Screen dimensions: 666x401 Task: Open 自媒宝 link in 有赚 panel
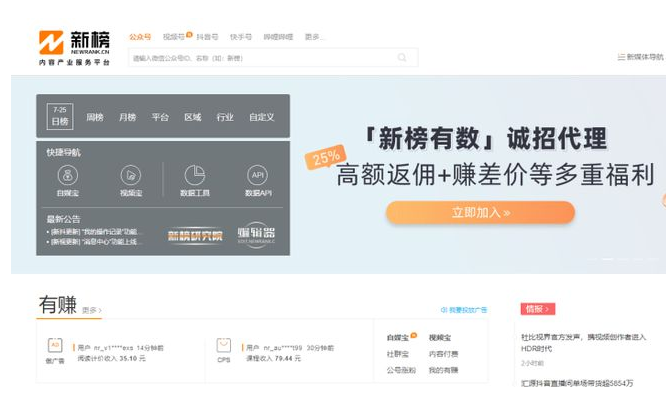[x=398, y=338]
